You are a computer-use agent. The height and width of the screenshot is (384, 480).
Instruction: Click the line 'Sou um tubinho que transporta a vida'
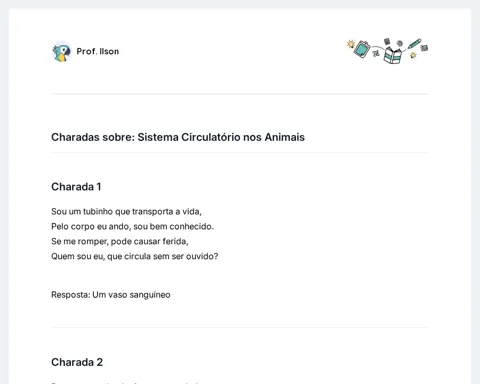(126, 212)
